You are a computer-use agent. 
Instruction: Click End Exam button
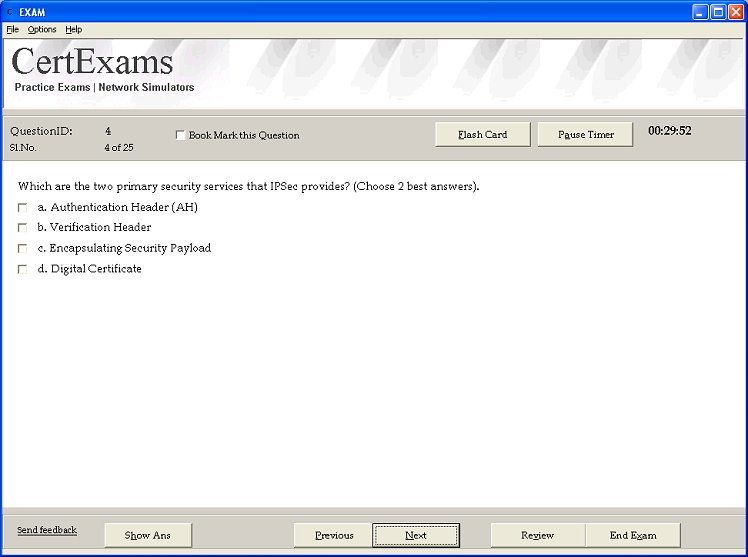tap(633, 535)
